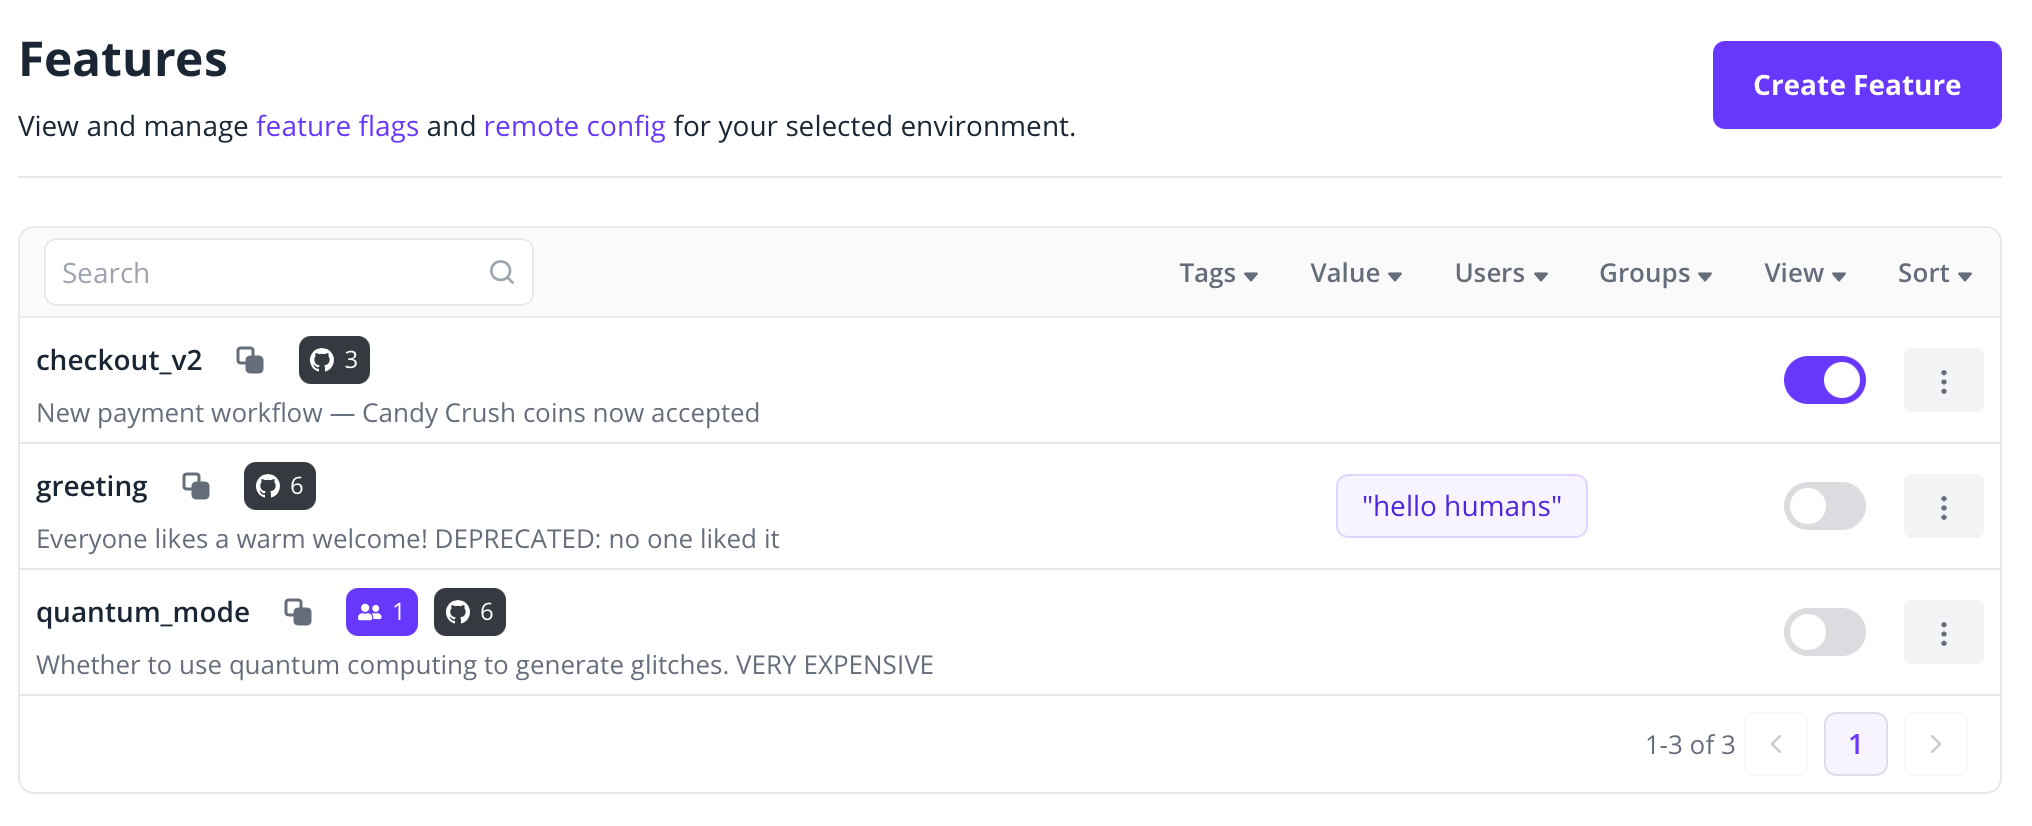Viewport: 2032px width, 826px height.
Task: Open the kebab menu for checkout_v2
Action: 1942,380
